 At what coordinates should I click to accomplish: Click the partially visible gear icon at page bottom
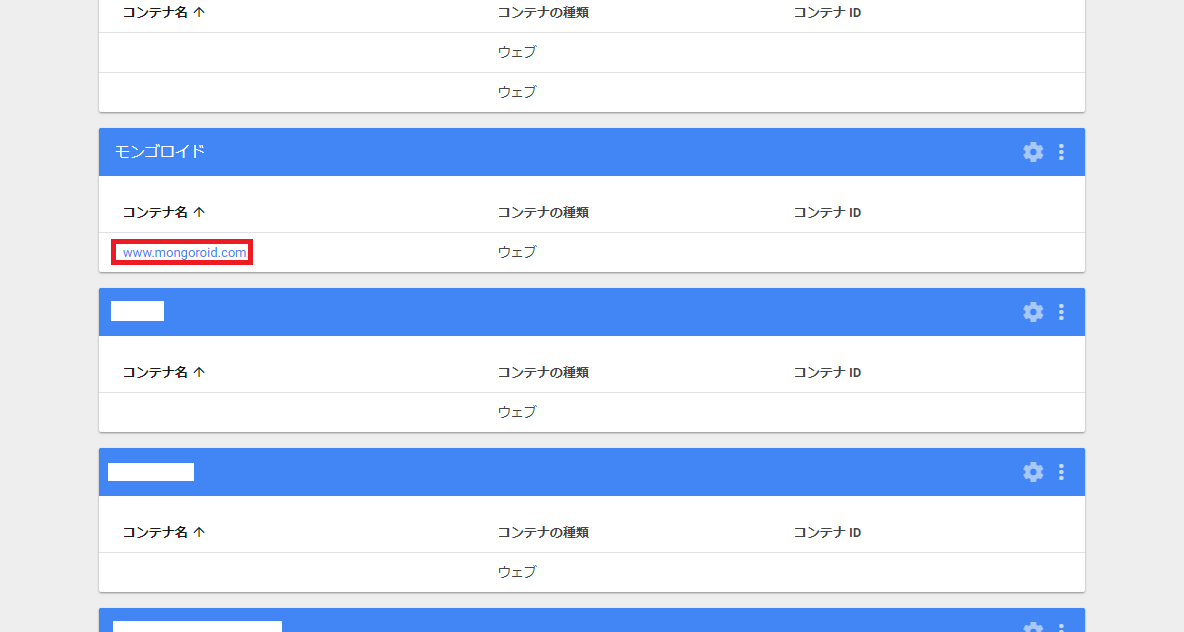pyautogui.click(x=1033, y=627)
